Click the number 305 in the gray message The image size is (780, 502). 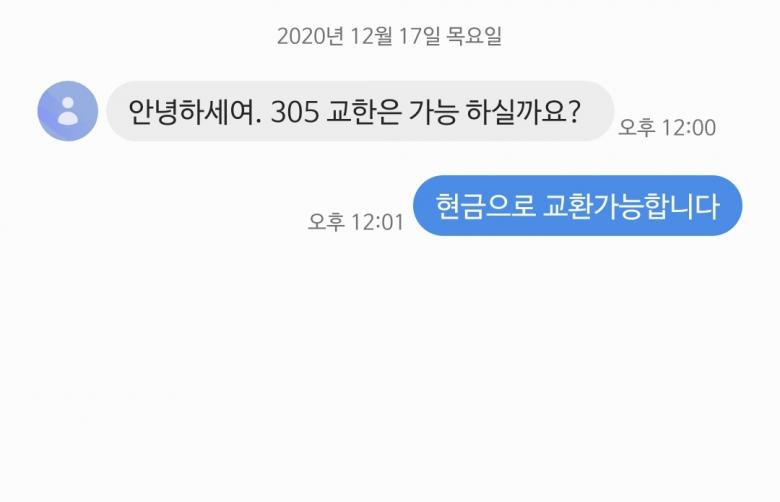[294, 112]
